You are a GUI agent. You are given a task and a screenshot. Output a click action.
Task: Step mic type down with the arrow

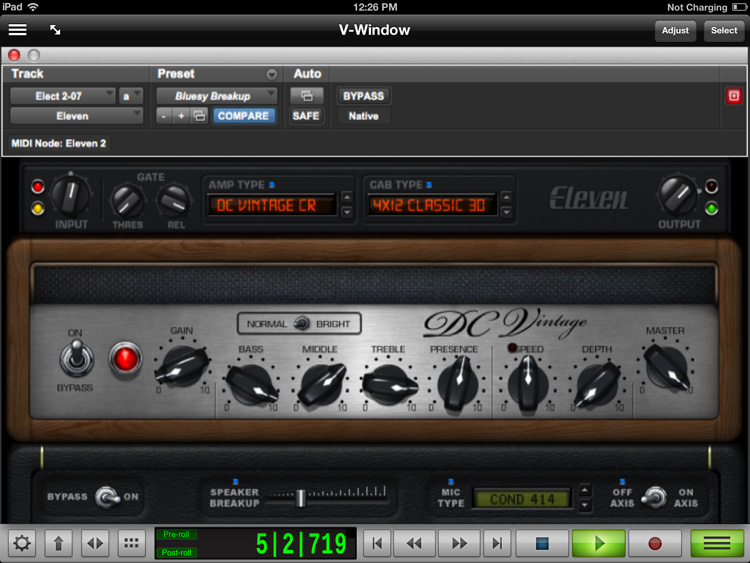point(585,505)
